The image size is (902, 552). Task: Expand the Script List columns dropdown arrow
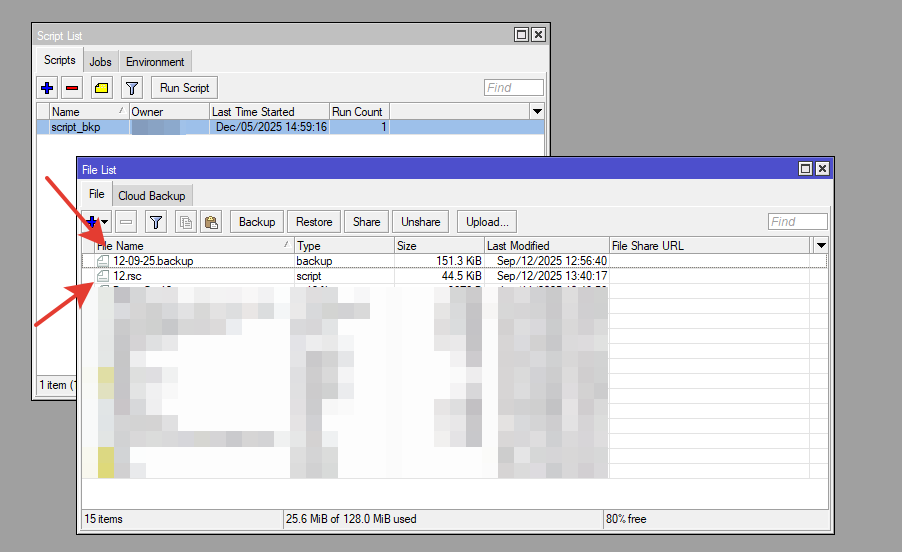[x=537, y=112]
